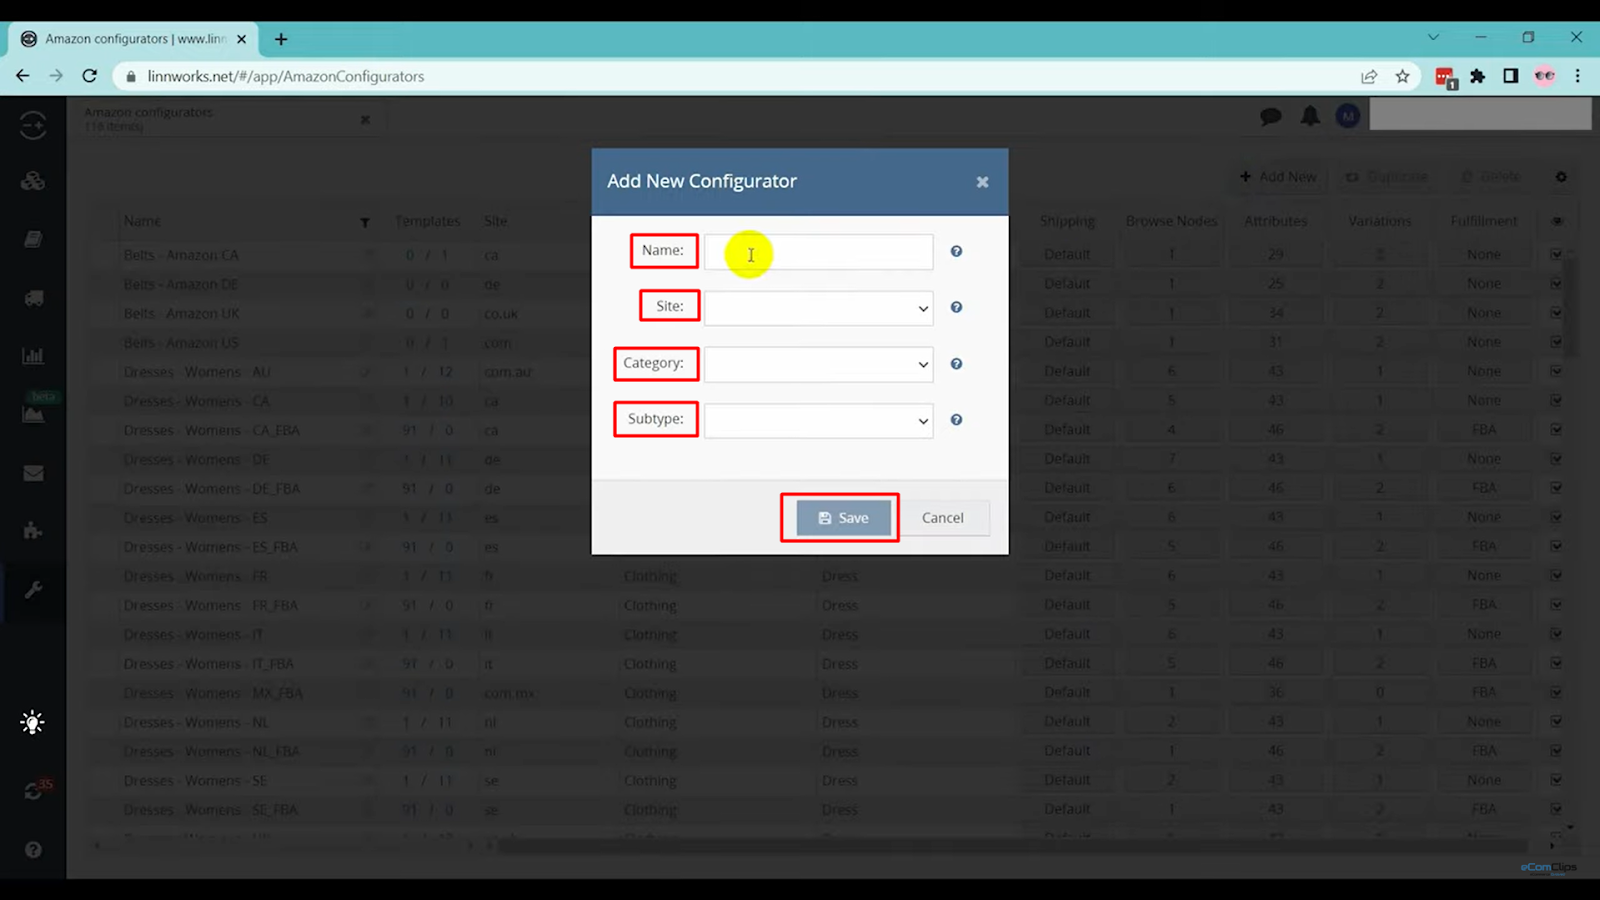Toggle checkbox for Belts - Amazon US row

pos(1556,342)
